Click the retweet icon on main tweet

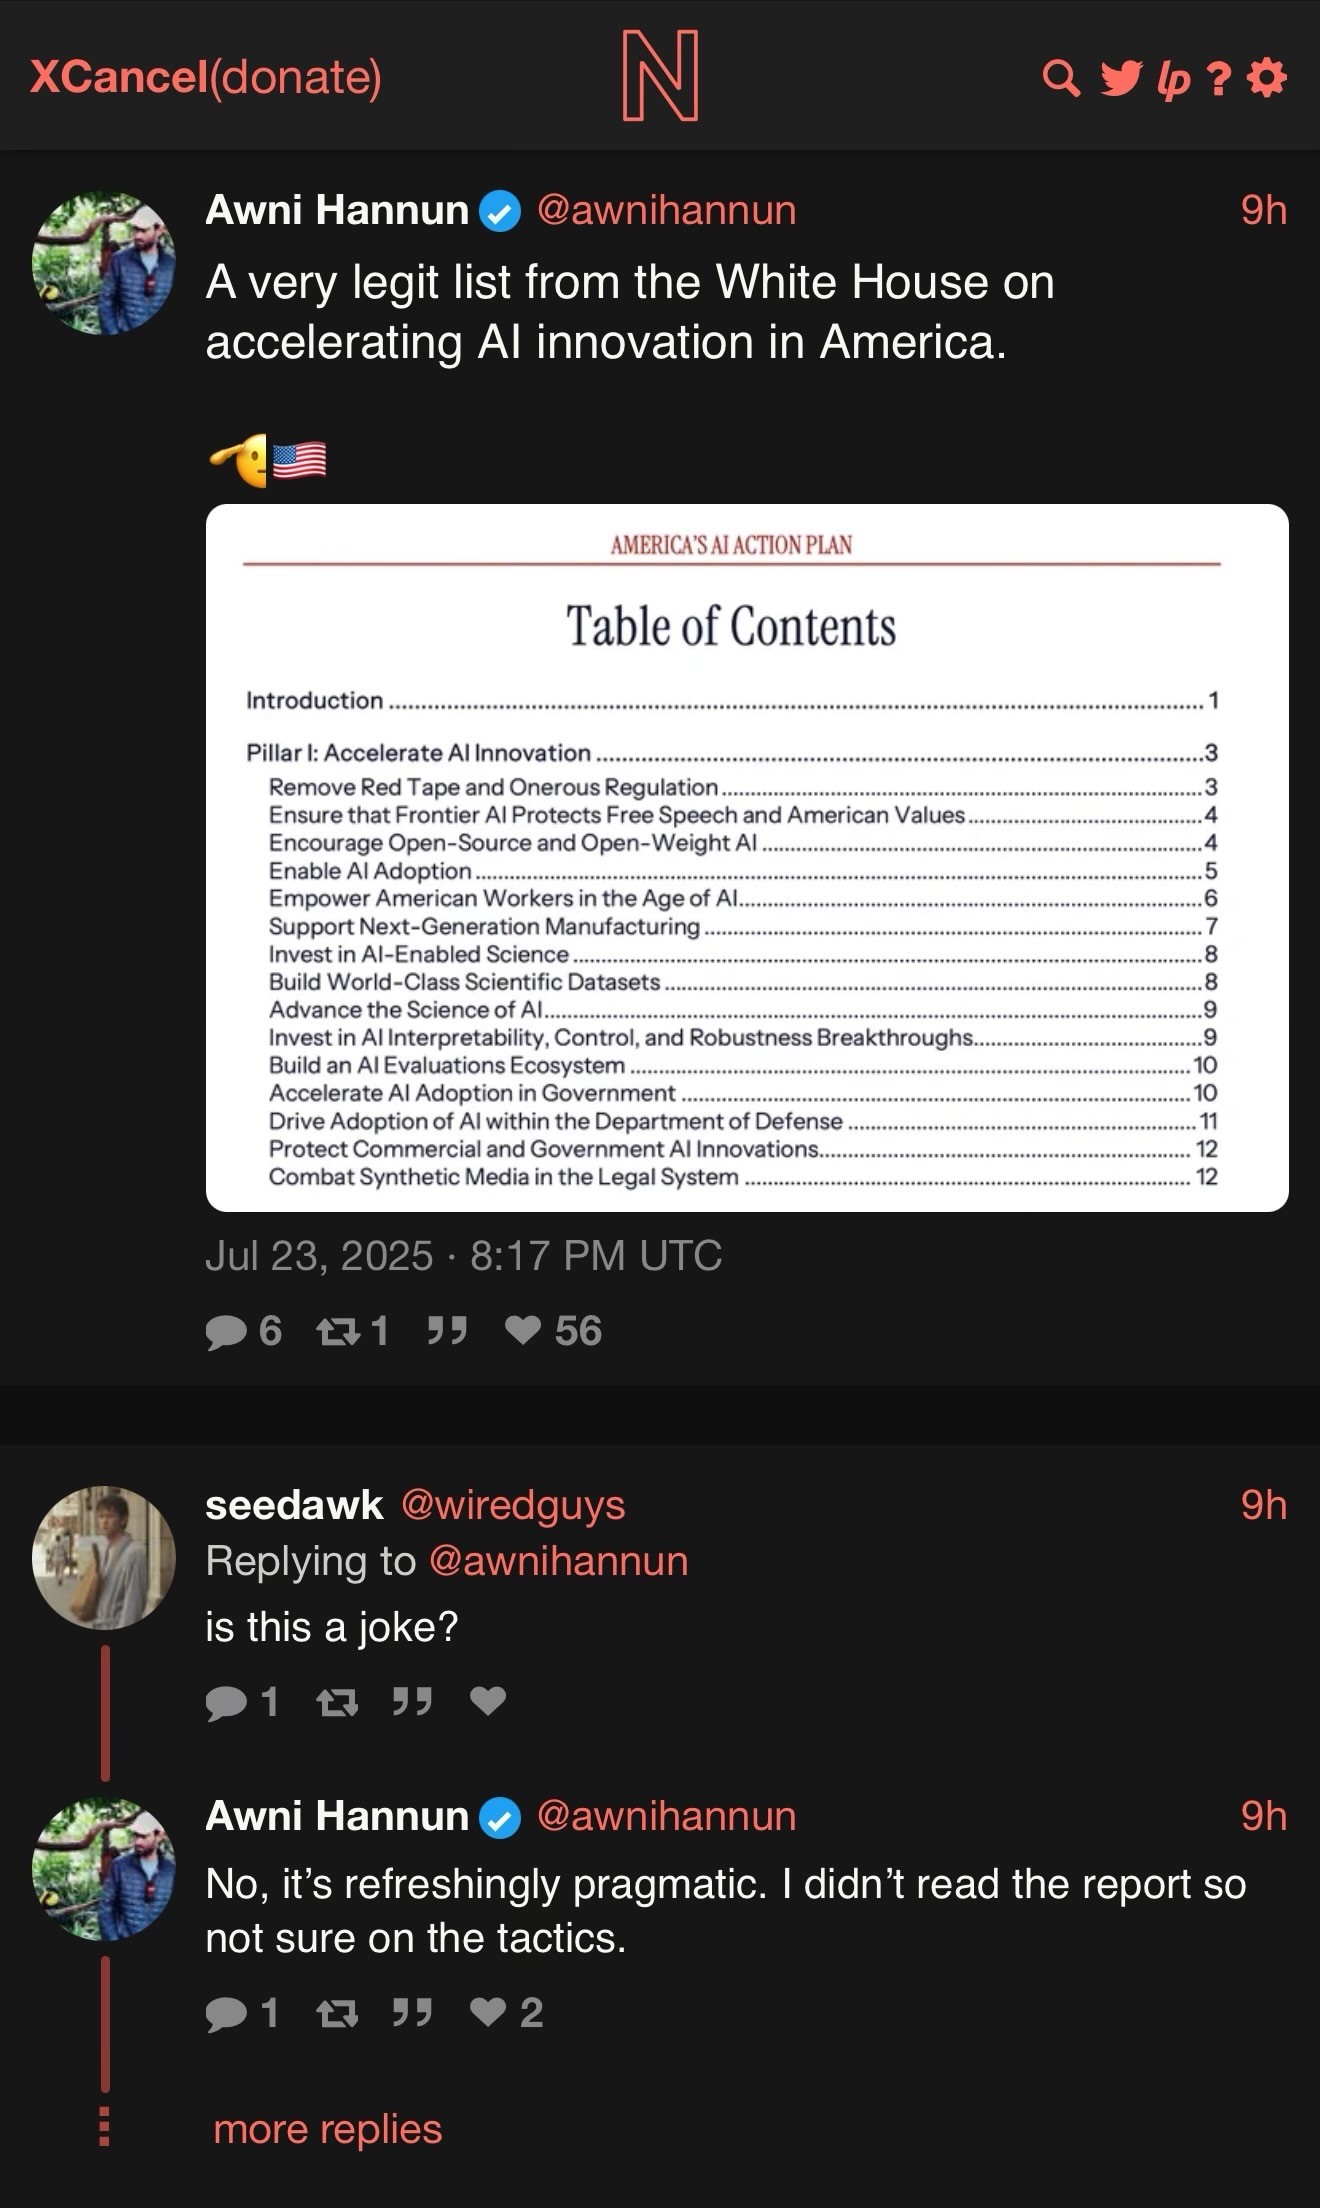[338, 1331]
